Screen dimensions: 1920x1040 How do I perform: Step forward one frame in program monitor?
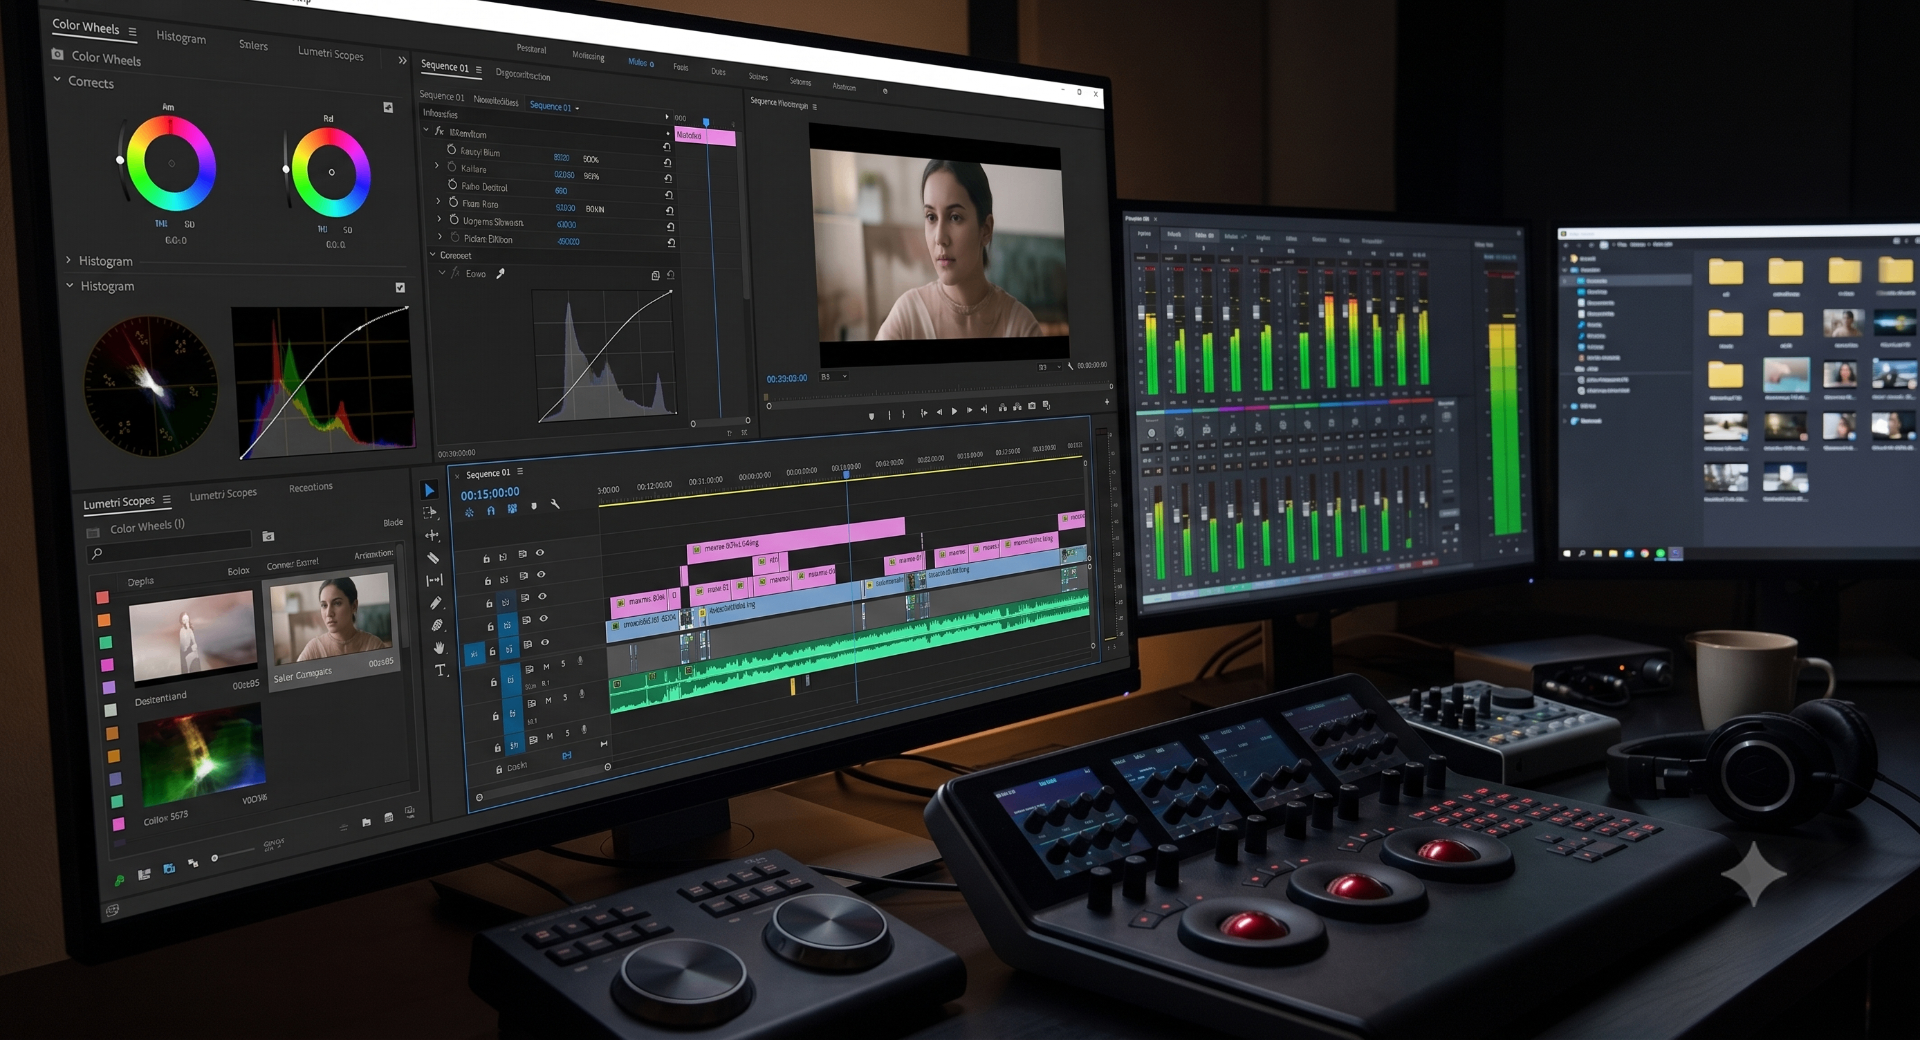coord(969,410)
